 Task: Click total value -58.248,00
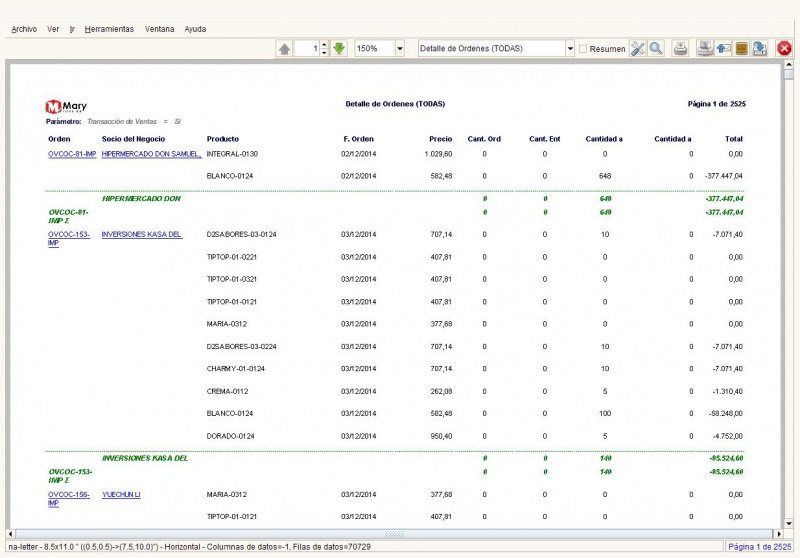[726, 414]
